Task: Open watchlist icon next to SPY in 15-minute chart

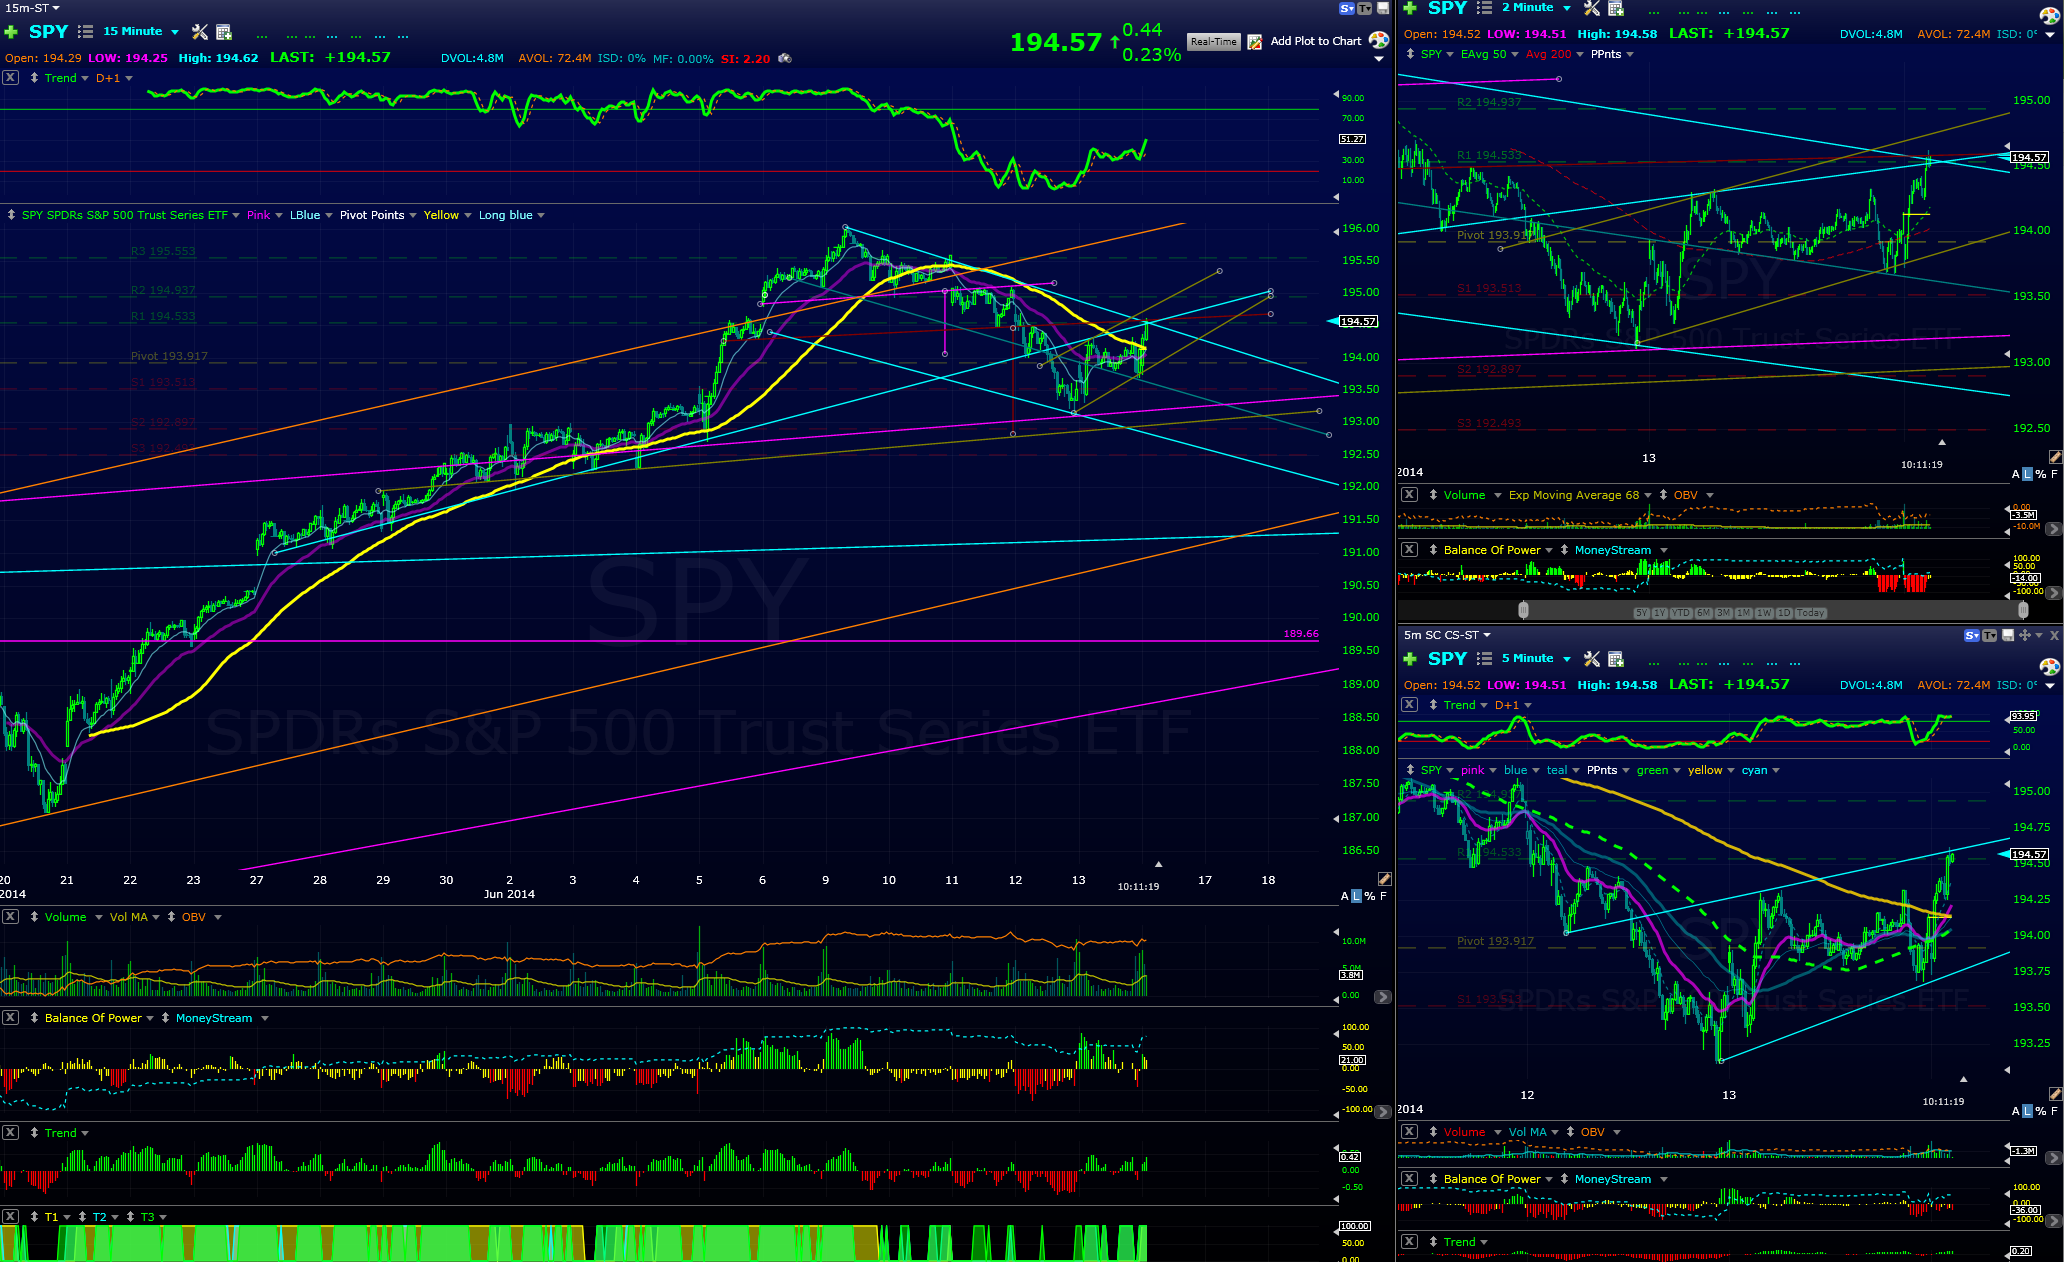Action: [85, 32]
